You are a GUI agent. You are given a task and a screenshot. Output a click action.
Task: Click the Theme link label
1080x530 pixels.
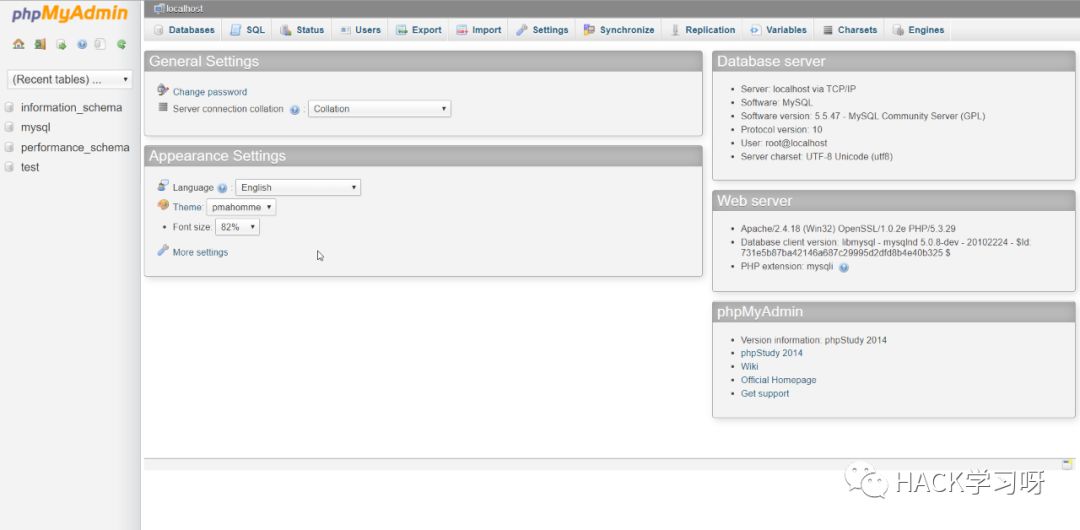click(187, 207)
